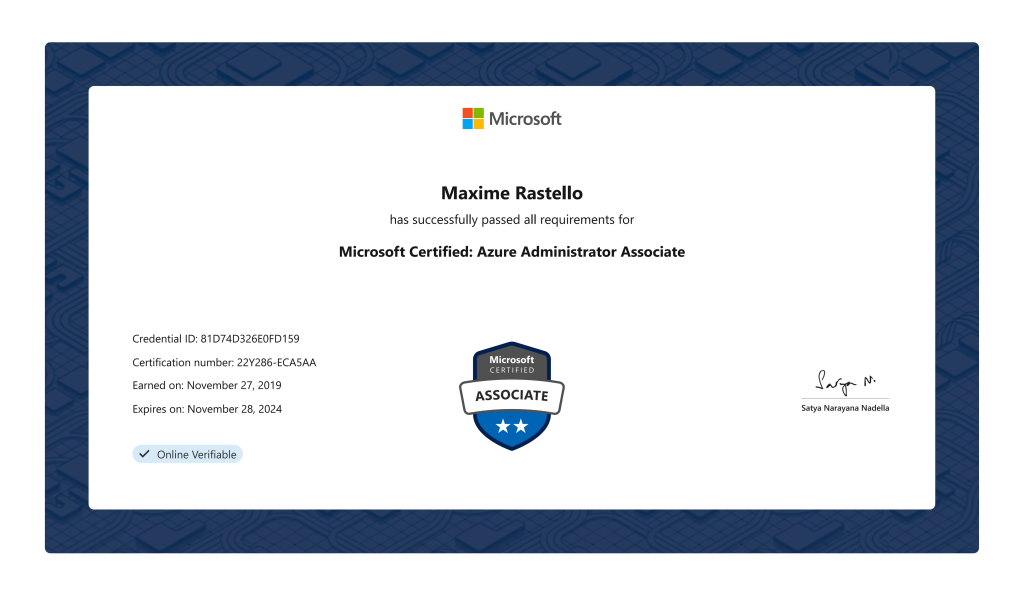
Task: Click the checkmark inside the Online Verifiable pill
Action: [x=144, y=454]
